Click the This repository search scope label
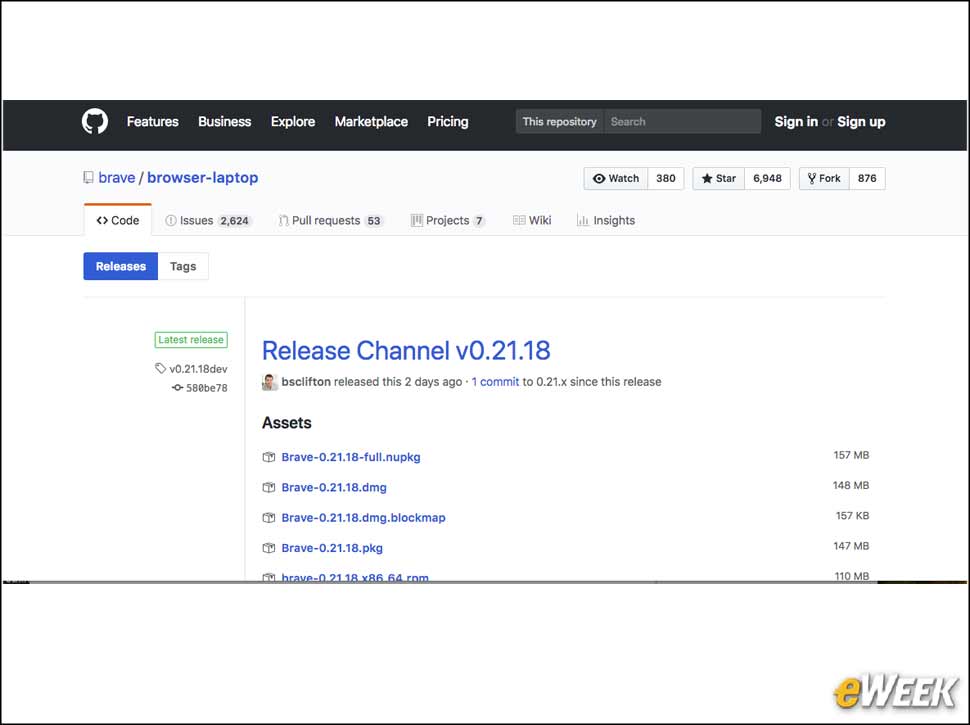The image size is (970, 725). 560,122
